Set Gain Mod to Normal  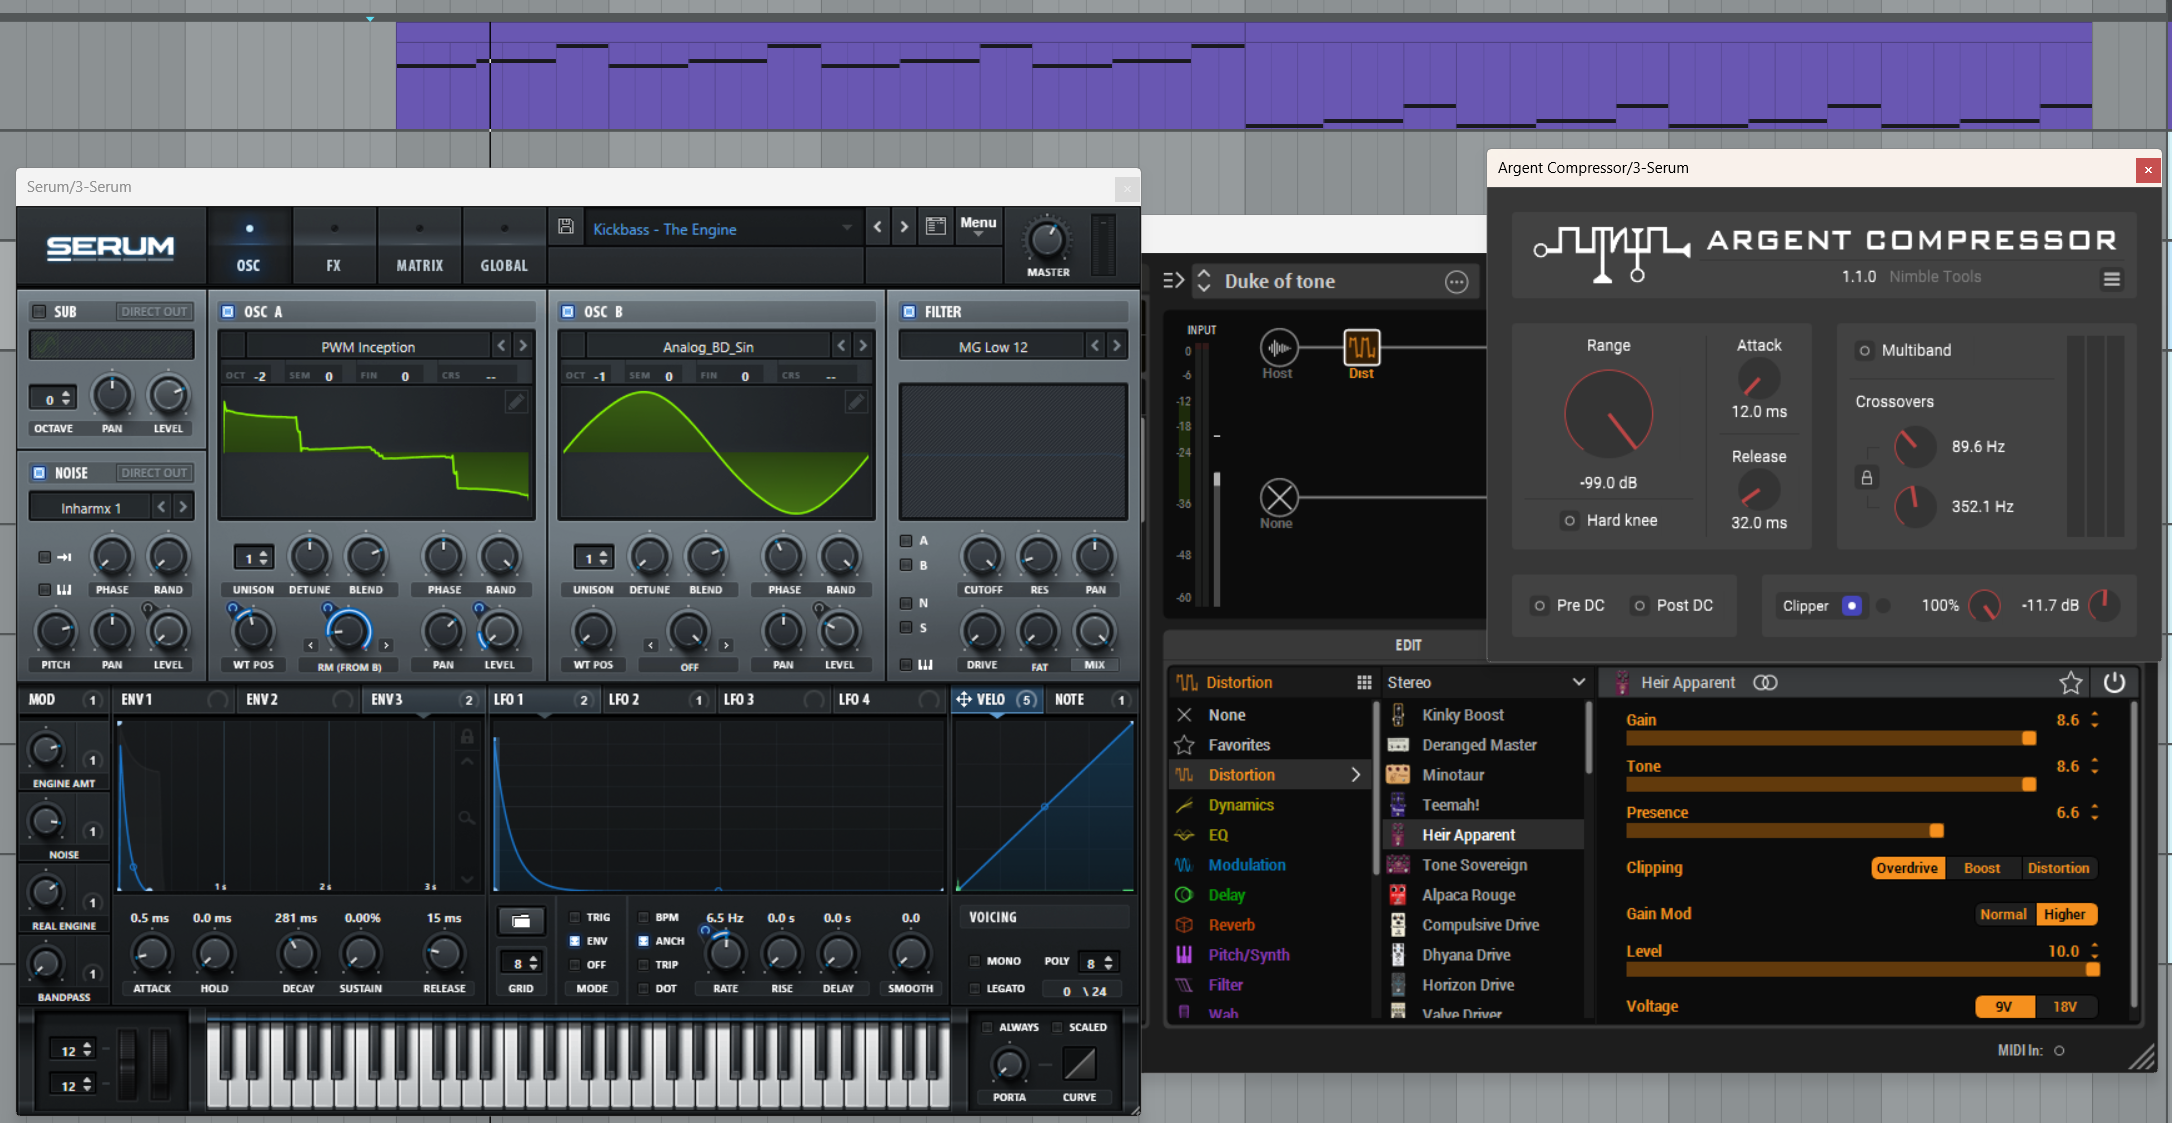2003,914
